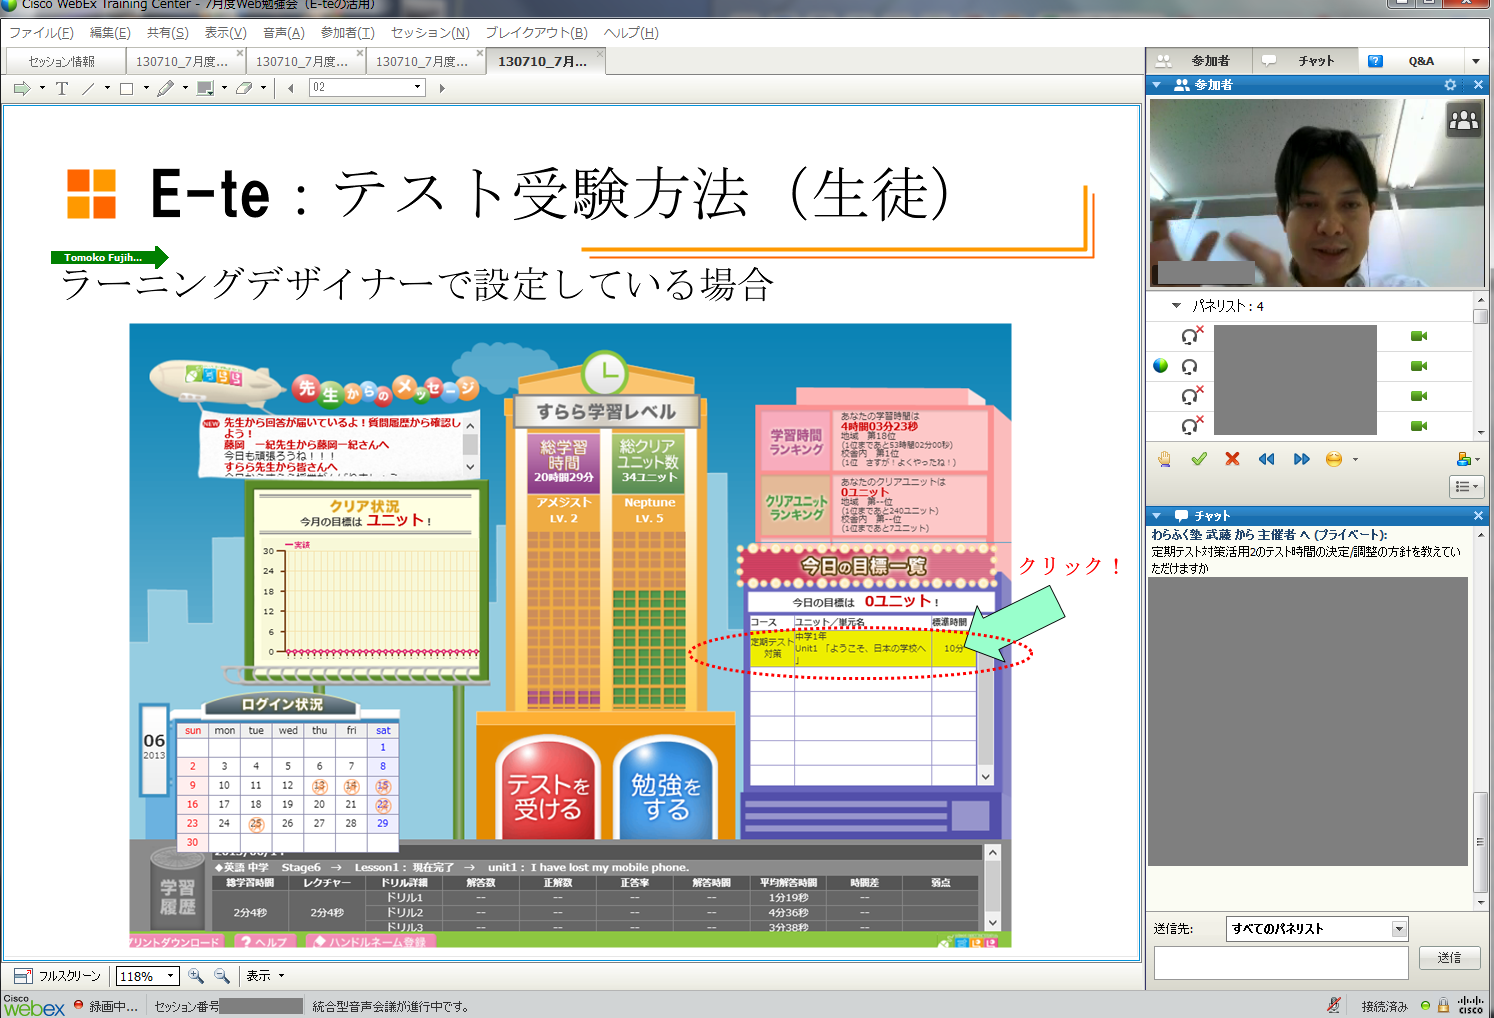This screenshot has height=1018, width=1494.
Task: Click the 勉強をする button in slide
Action: click(666, 790)
